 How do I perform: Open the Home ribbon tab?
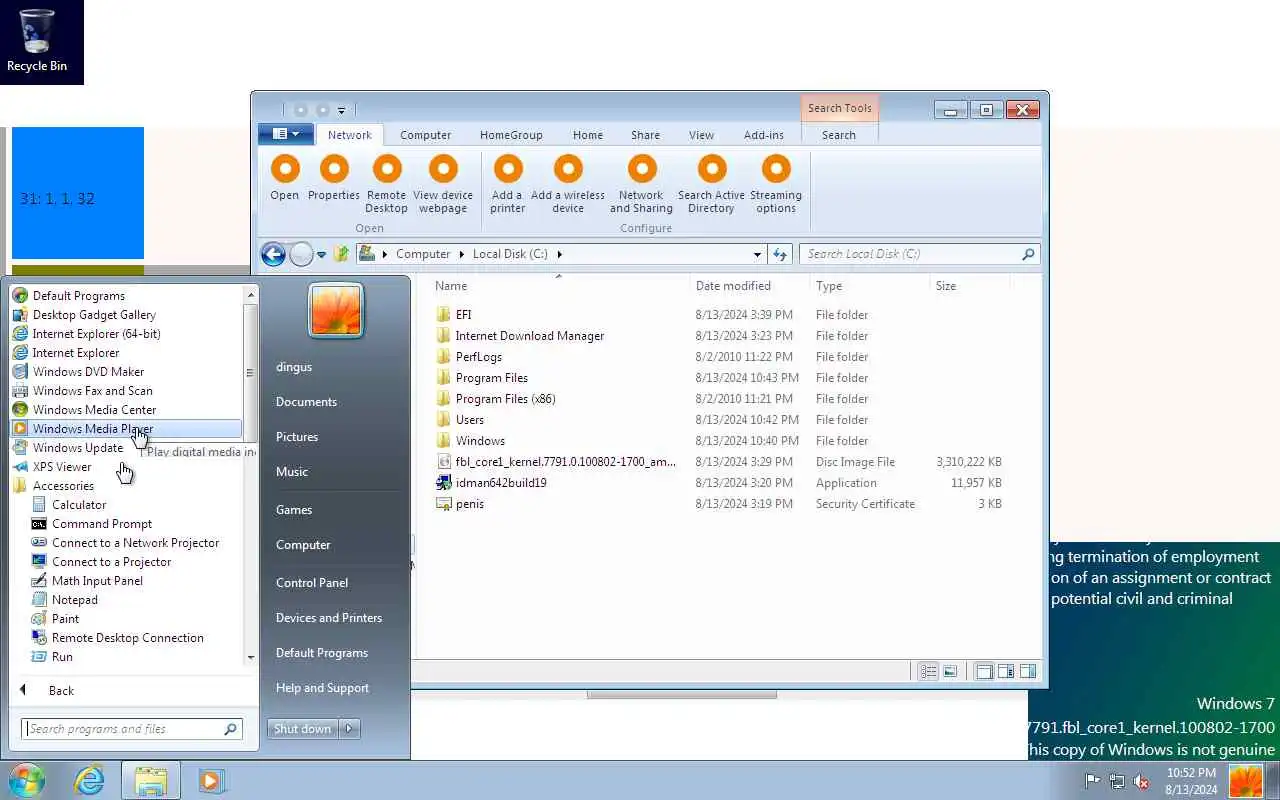[588, 135]
